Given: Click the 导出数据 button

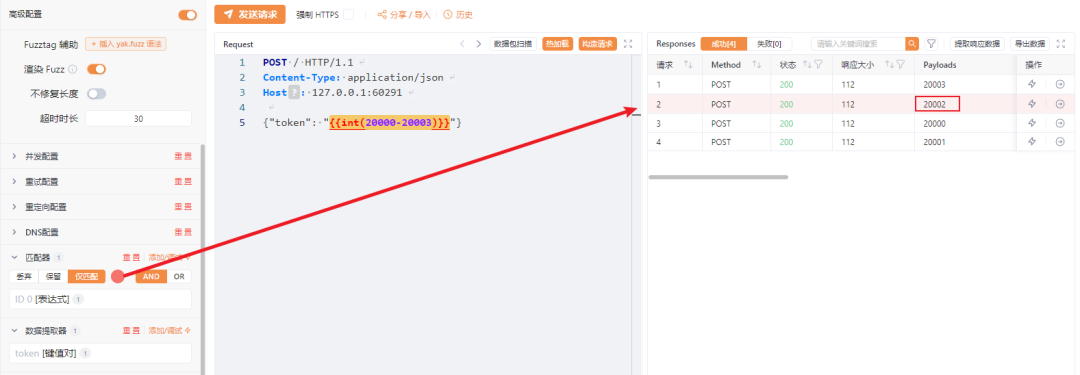Looking at the screenshot, I should 1030,44.
